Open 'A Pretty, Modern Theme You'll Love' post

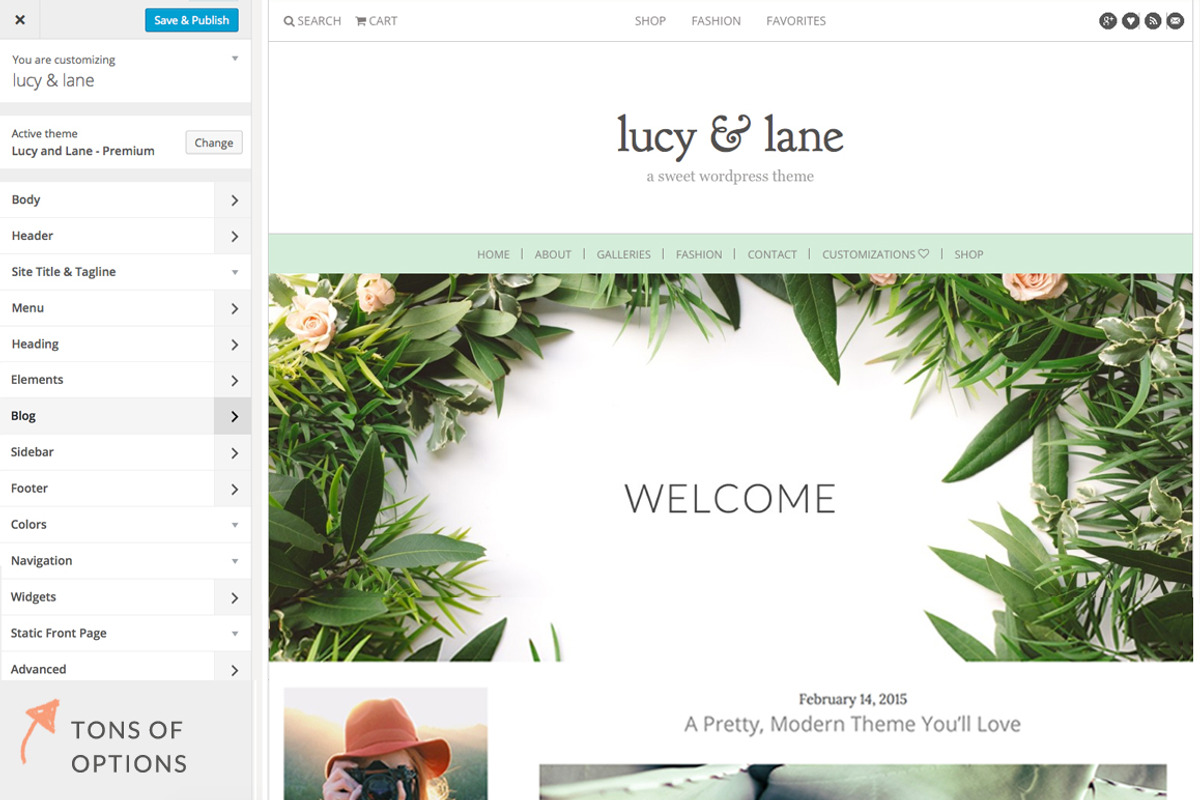pos(853,724)
